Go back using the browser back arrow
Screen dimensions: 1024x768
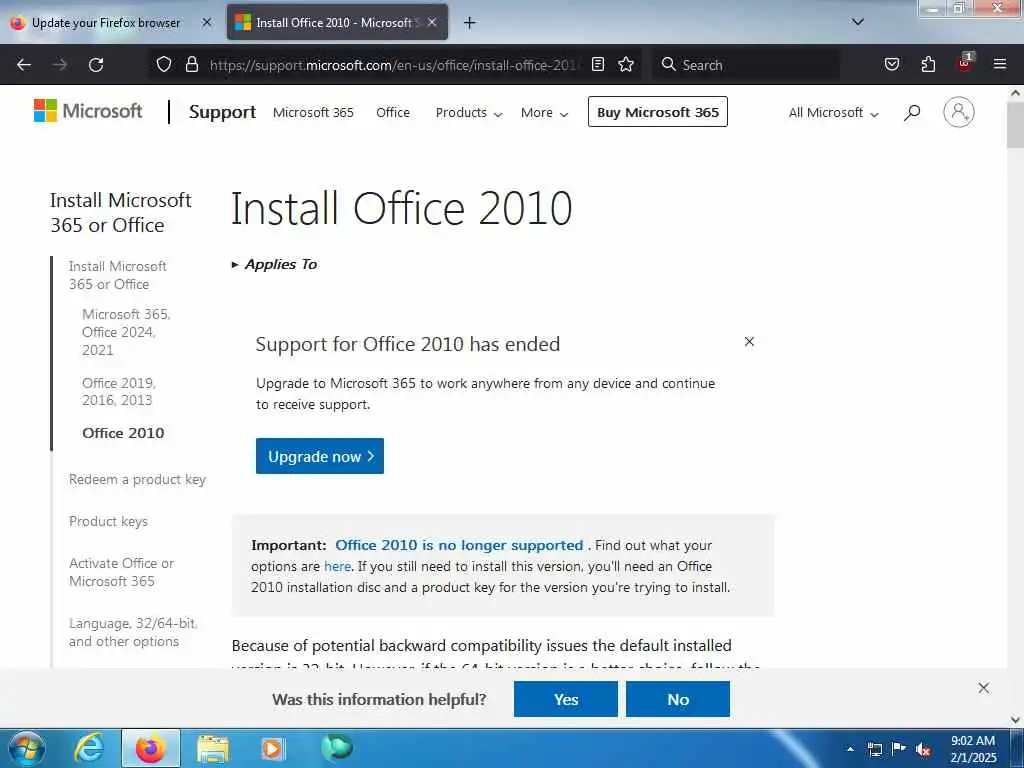click(24, 65)
